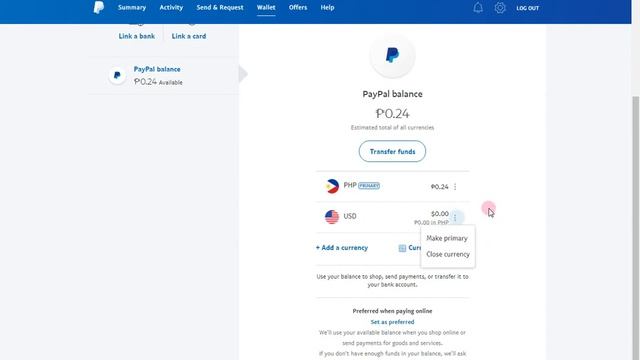
Task: Click the PayPal logo in navigation bar
Action: coord(98,7)
